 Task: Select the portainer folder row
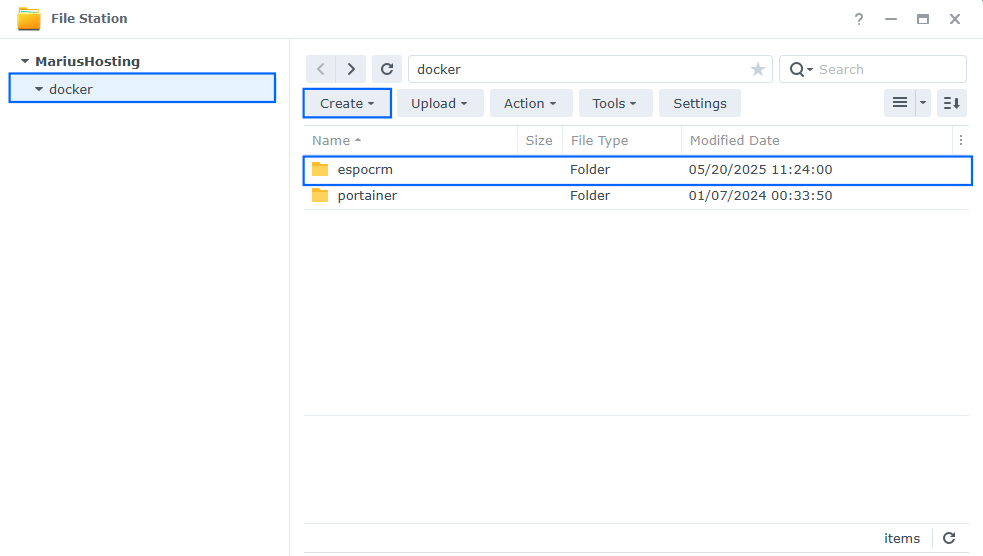coord(638,196)
